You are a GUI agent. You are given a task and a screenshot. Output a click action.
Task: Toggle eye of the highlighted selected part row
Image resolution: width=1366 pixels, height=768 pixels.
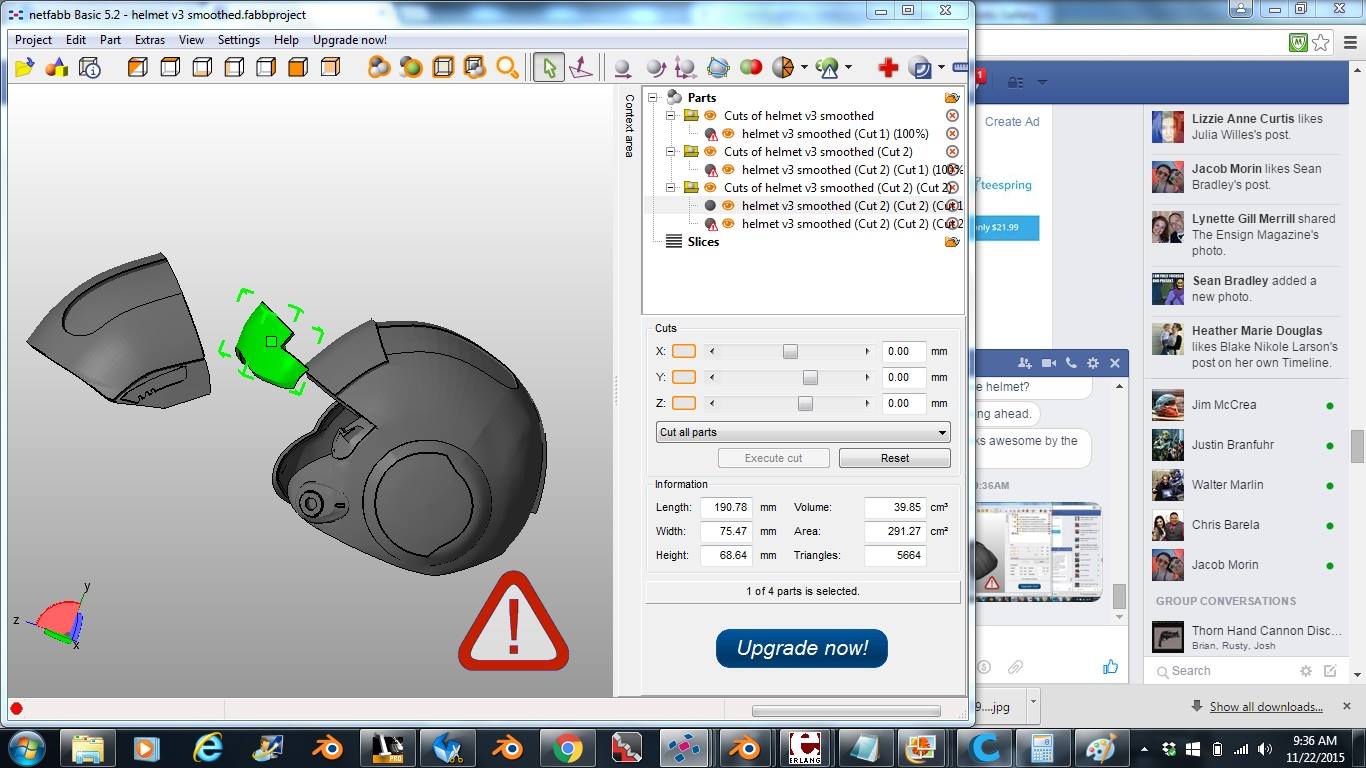tap(728, 206)
